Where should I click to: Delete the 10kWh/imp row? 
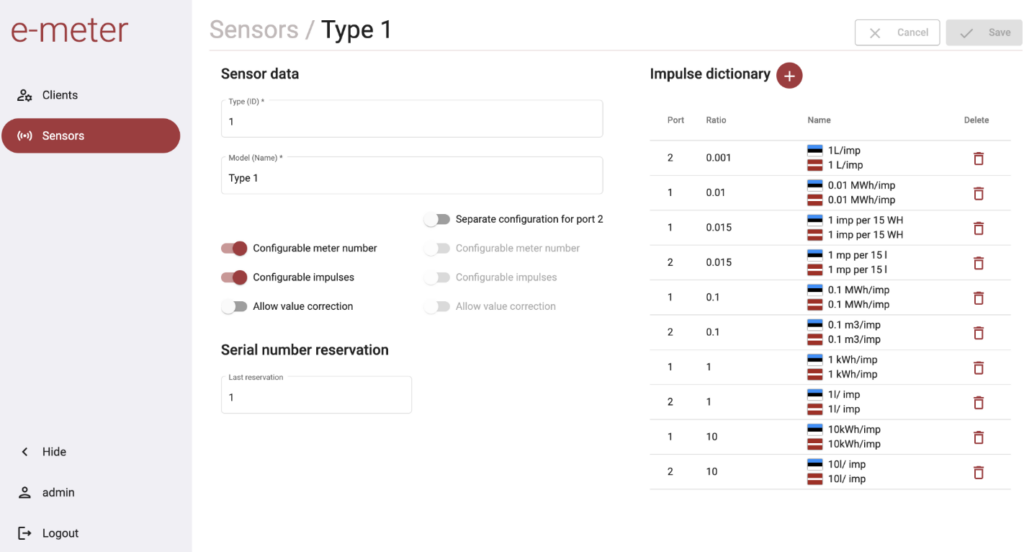click(x=978, y=437)
